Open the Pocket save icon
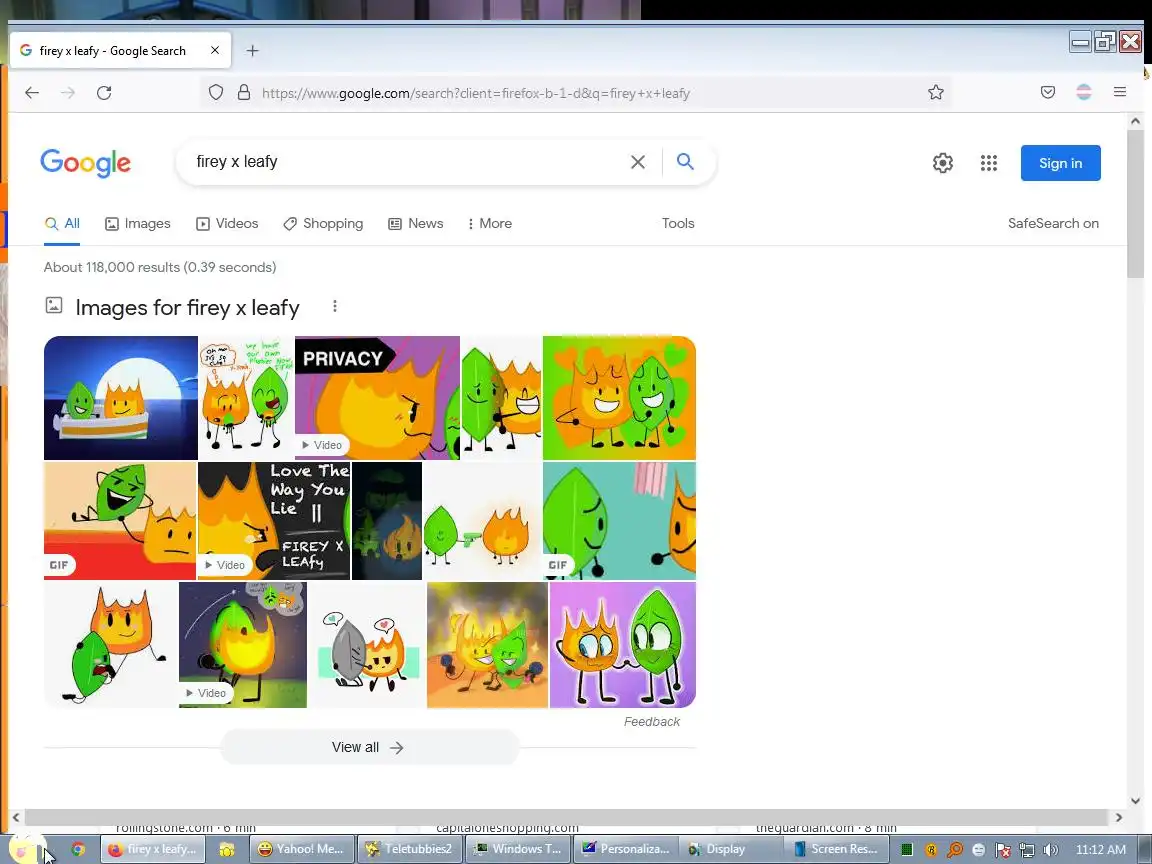1152x864 pixels. click(x=1048, y=93)
